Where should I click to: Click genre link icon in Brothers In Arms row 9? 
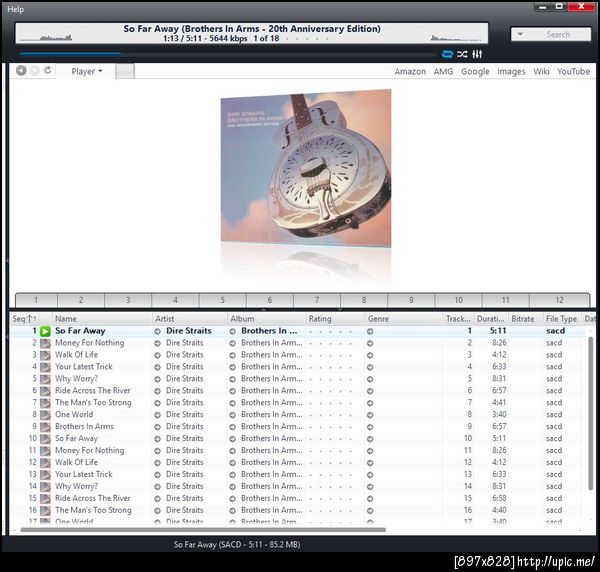[370, 427]
